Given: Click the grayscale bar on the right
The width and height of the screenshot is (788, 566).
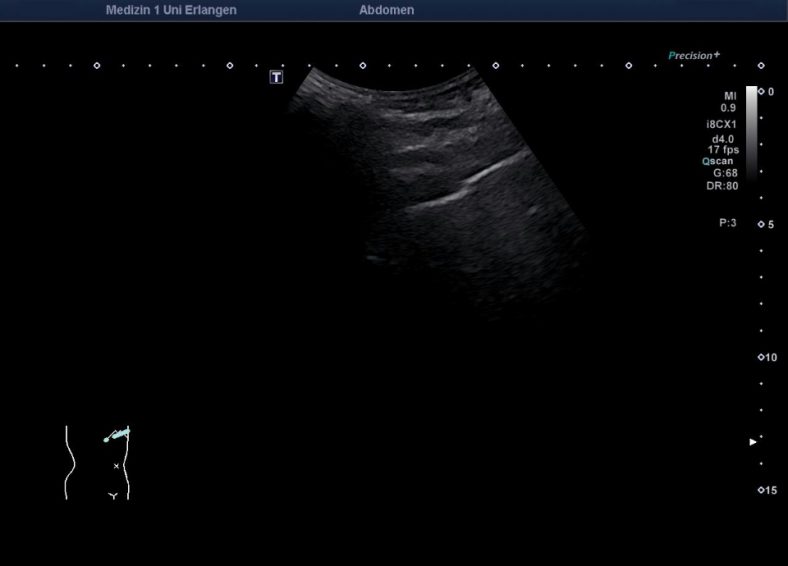Looking at the screenshot, I should click(x=751, y=130).
